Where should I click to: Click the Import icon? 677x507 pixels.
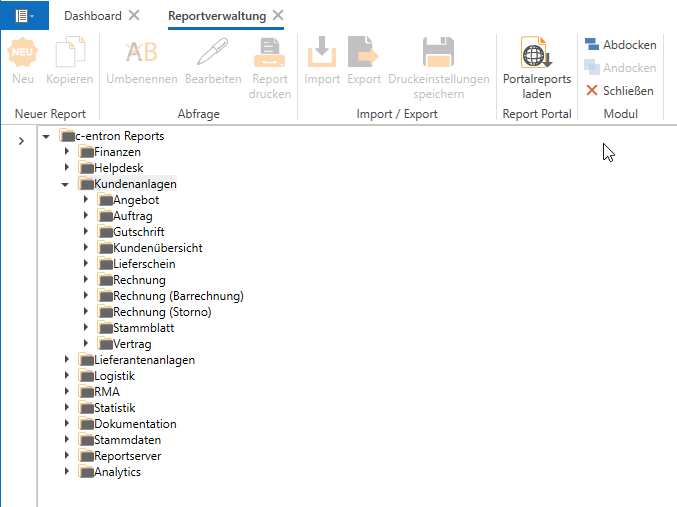(322, 52)
